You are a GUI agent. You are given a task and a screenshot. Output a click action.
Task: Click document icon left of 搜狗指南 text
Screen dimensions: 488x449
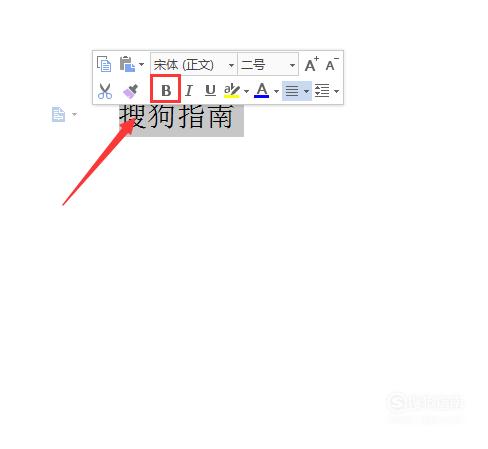[59, 115]
